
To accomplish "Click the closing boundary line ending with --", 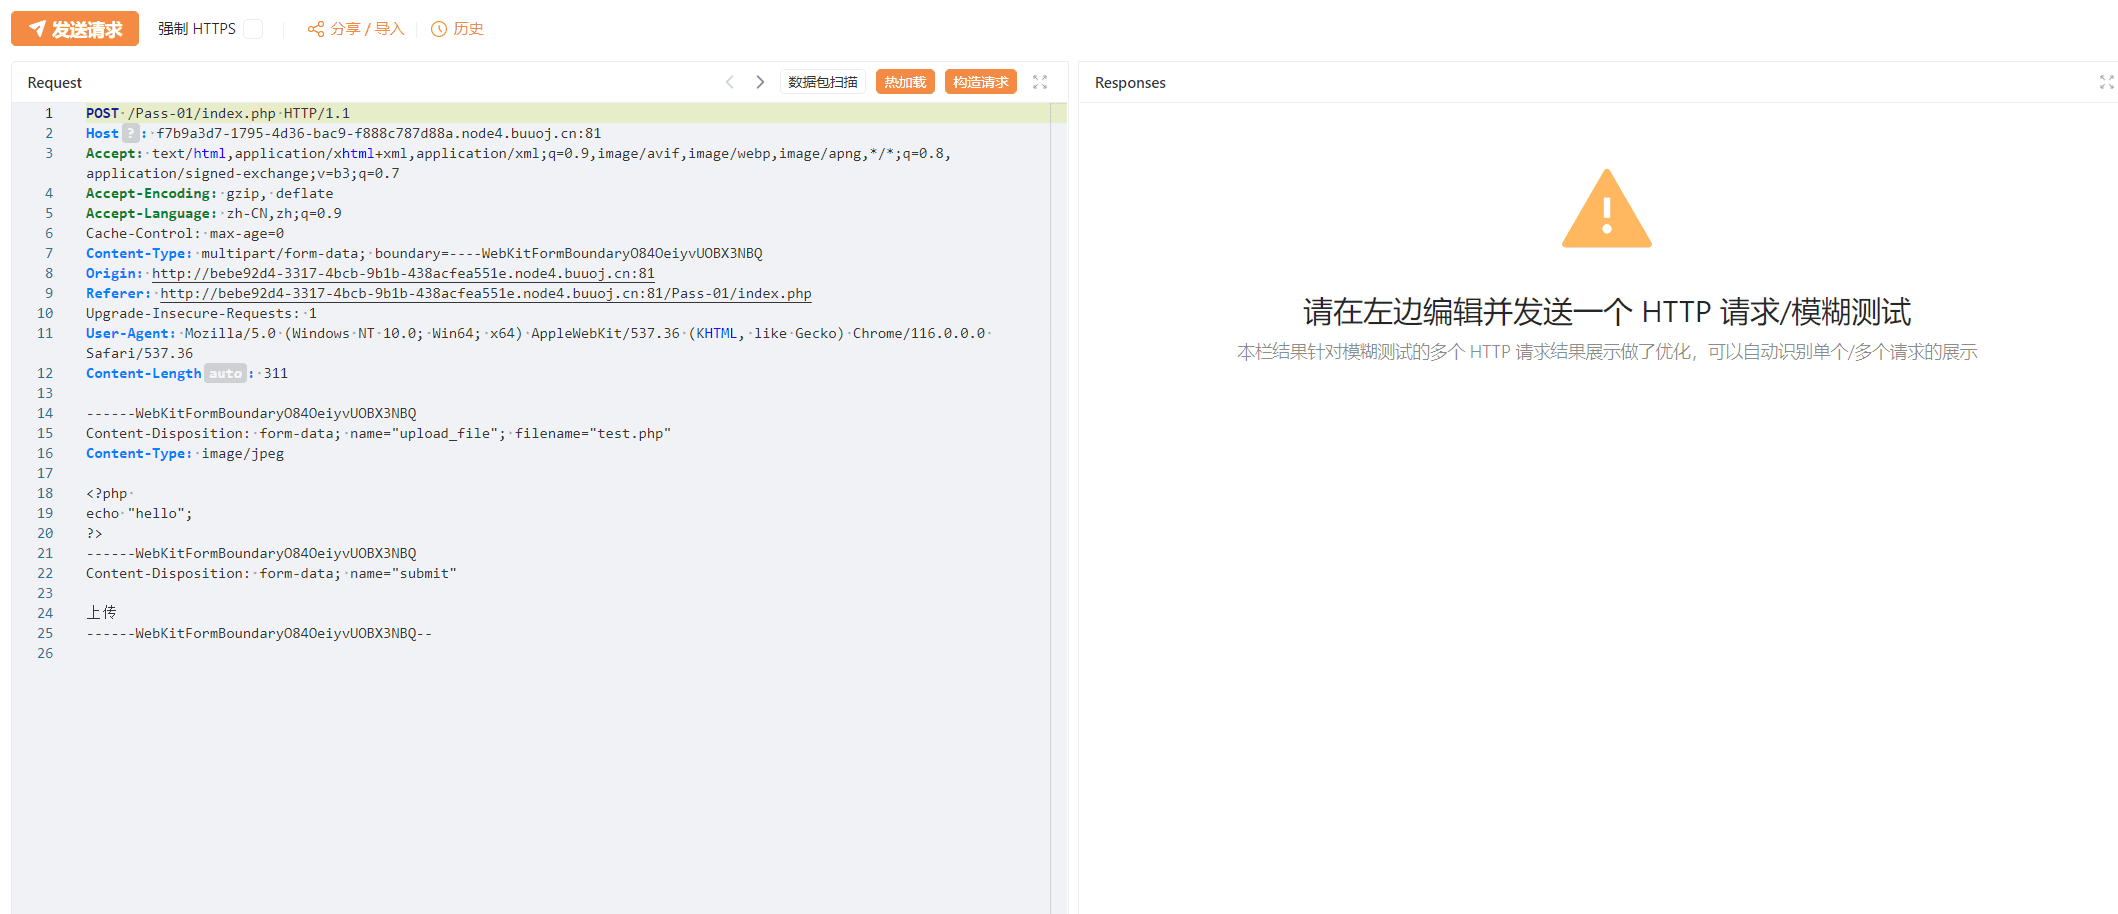I will (x=259, y=633).
